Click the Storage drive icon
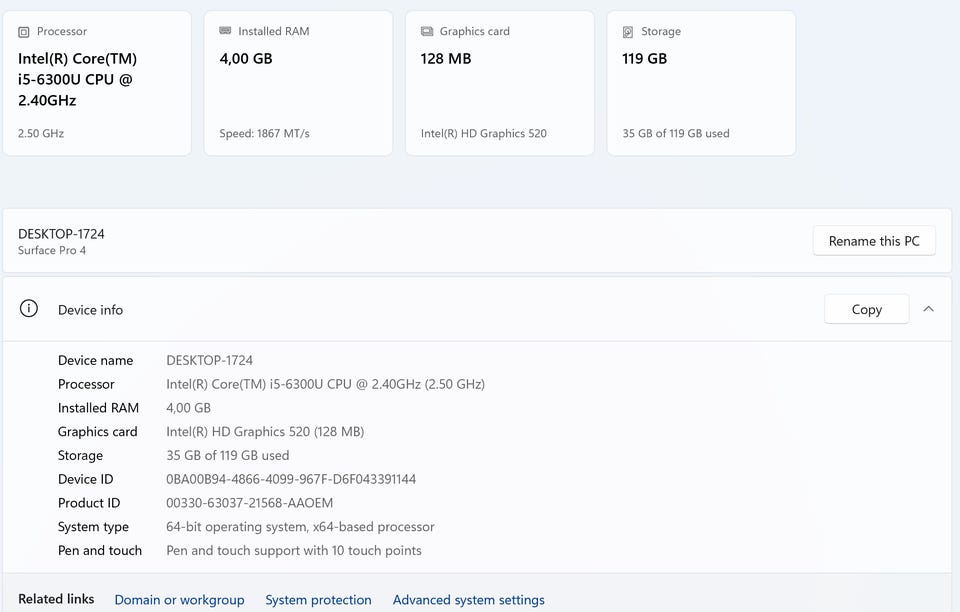 [x=628, y=32]
